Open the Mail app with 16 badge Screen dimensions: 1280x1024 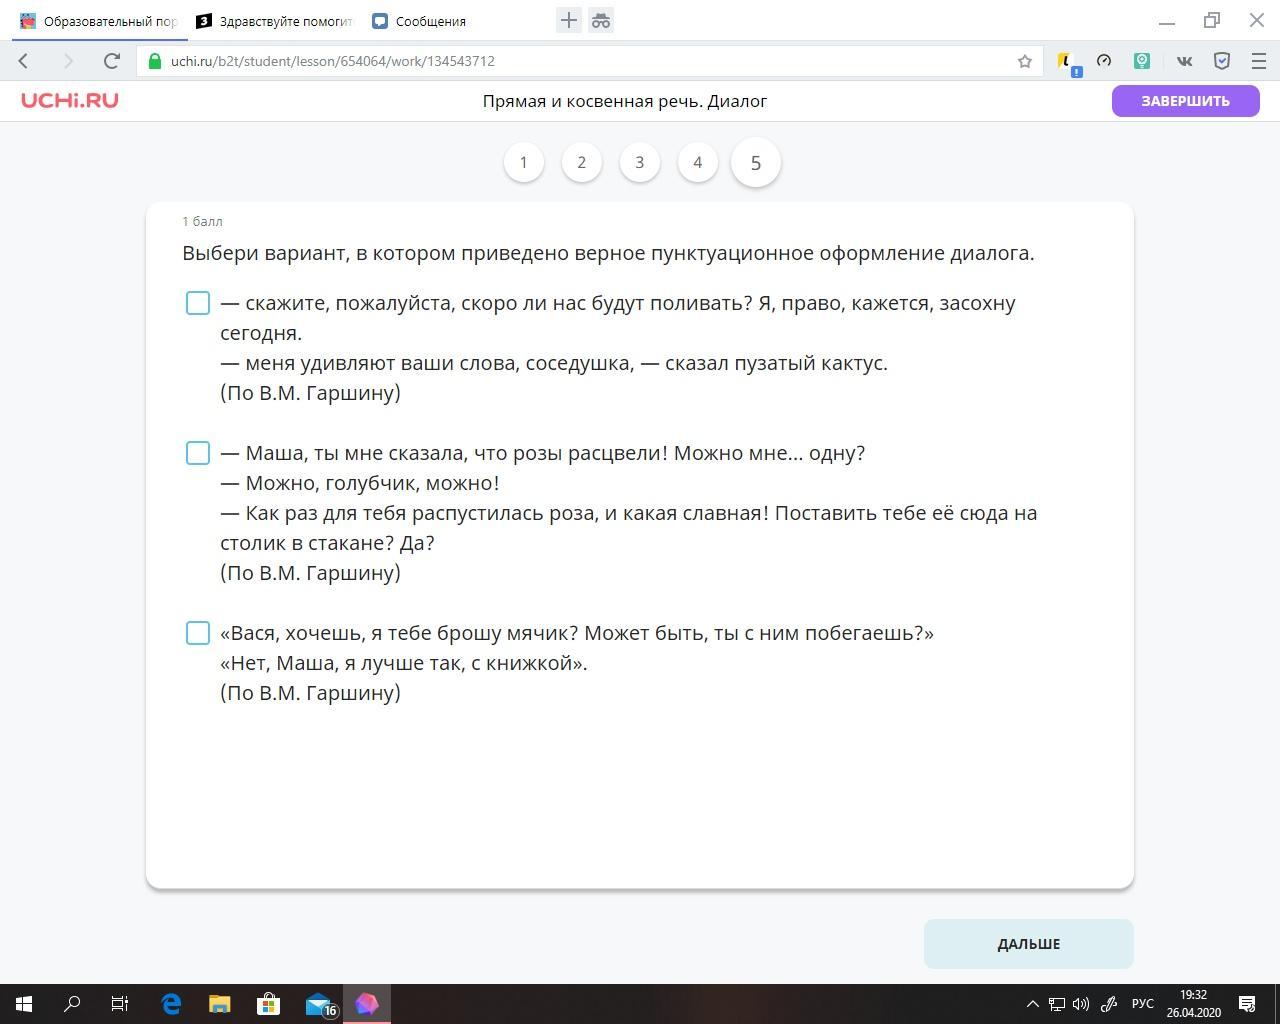tap(320, 1004)
